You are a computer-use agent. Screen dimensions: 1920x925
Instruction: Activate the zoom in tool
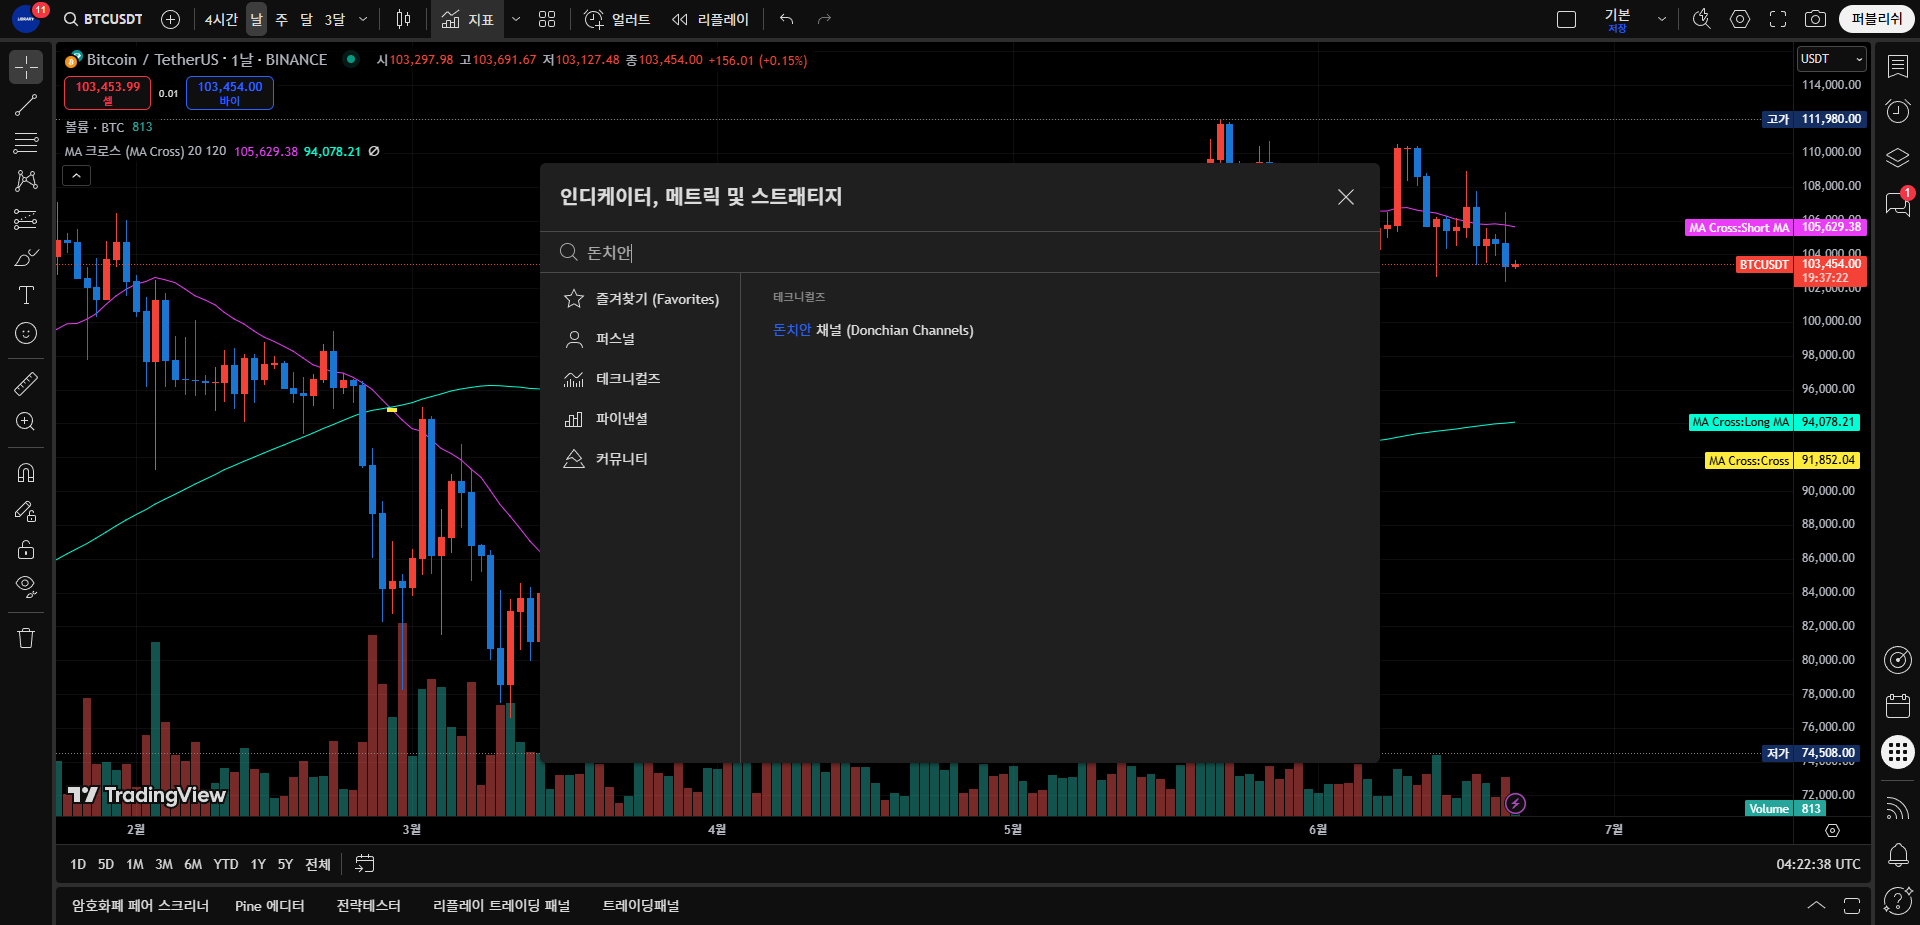(x=26, y=421)
